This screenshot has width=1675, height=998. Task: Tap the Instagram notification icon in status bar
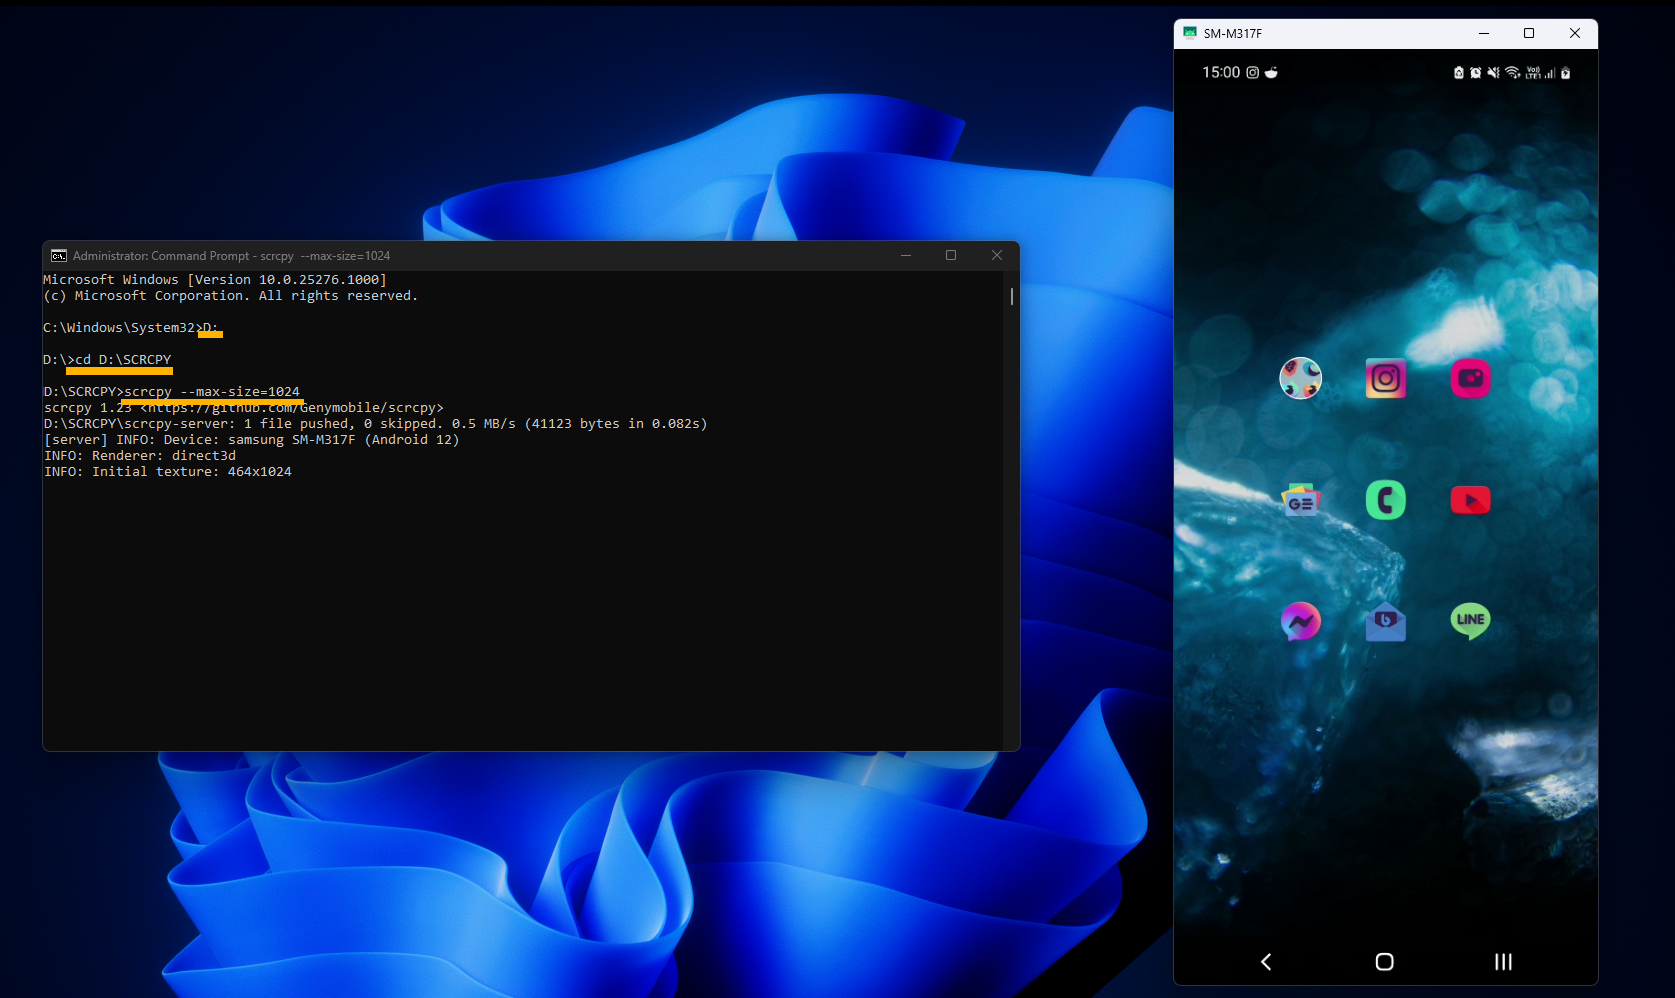[1252, 72]
